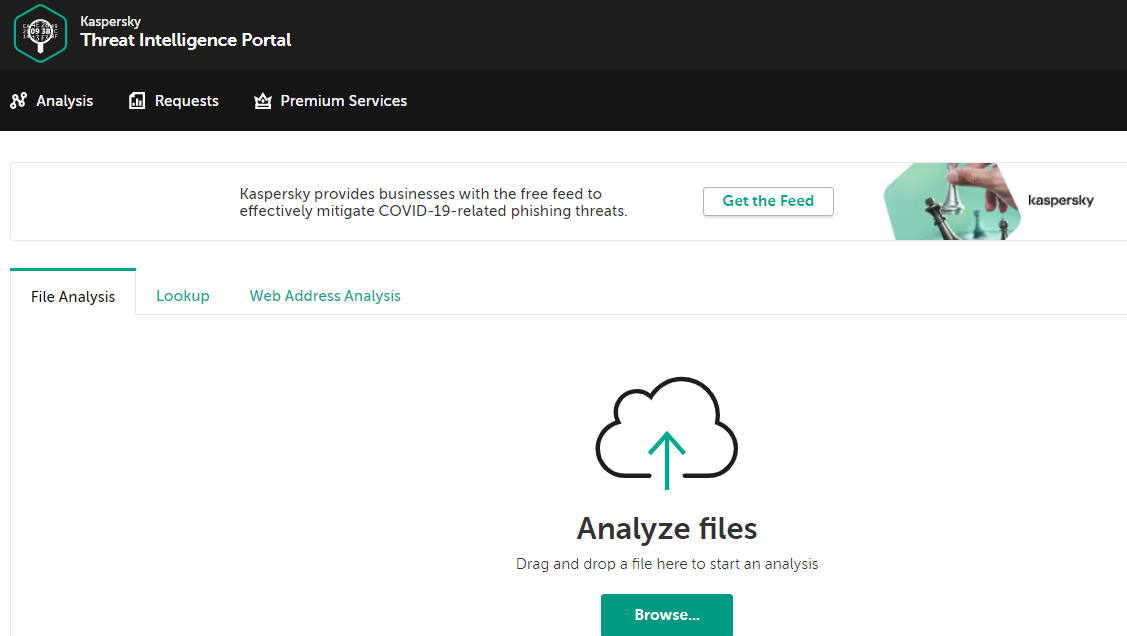Click the Analyze files heading

coord(667,529)
